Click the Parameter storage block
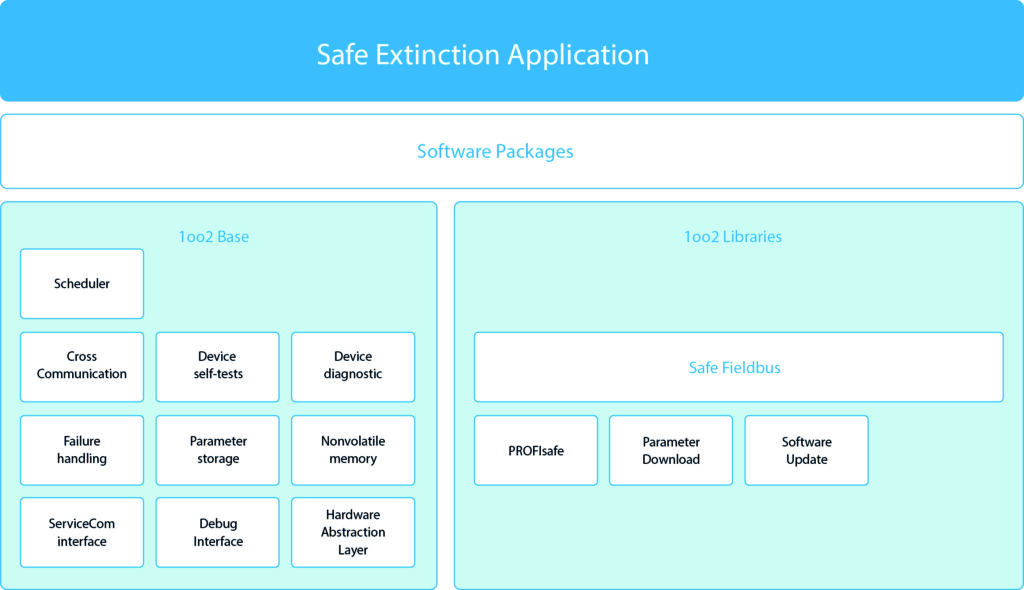Image resolution: width=1024 pixels, height=590 pixels. (218, 450)
